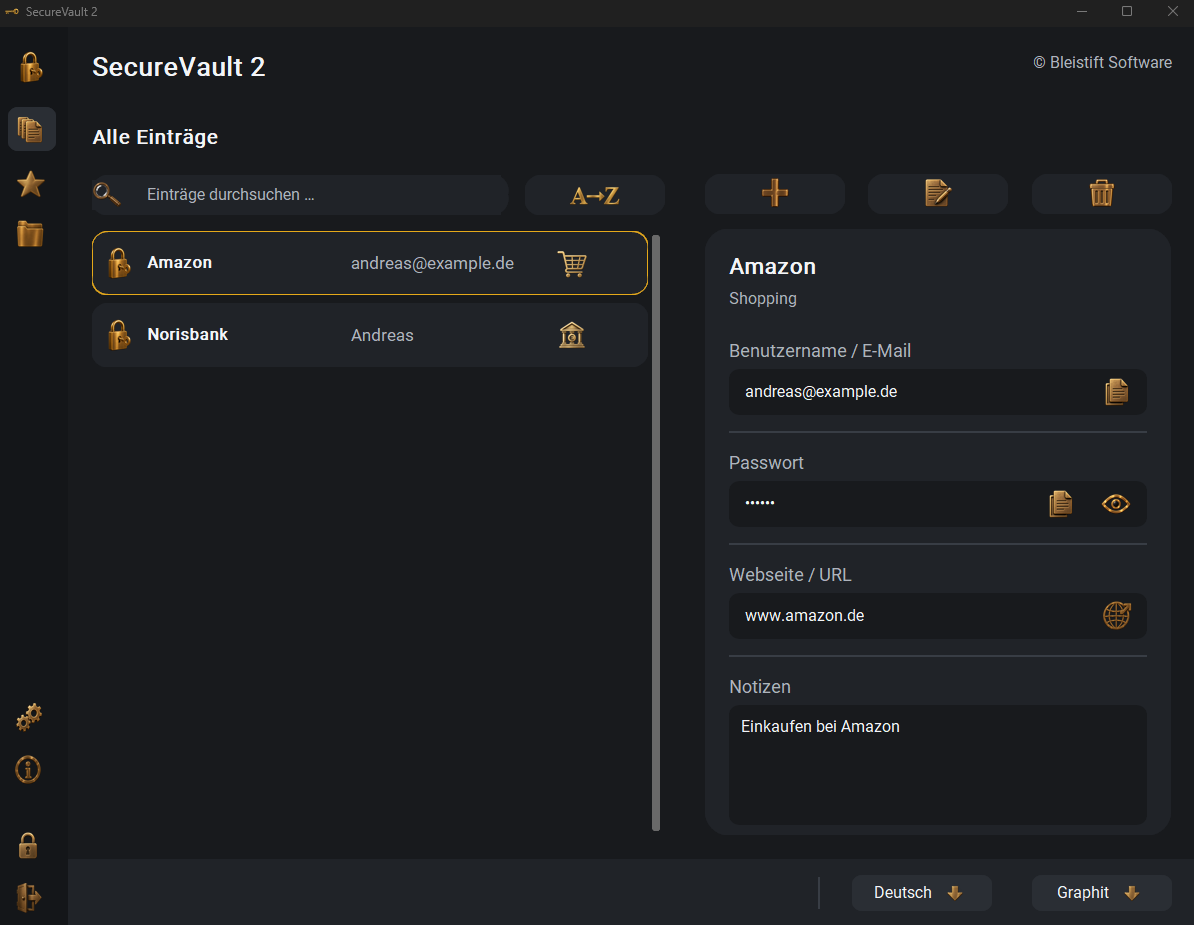Viewport: 1194px width, 925px height.
Task: Click the bank building icon on Norisbank row
Action: click(x=572, y=335)
